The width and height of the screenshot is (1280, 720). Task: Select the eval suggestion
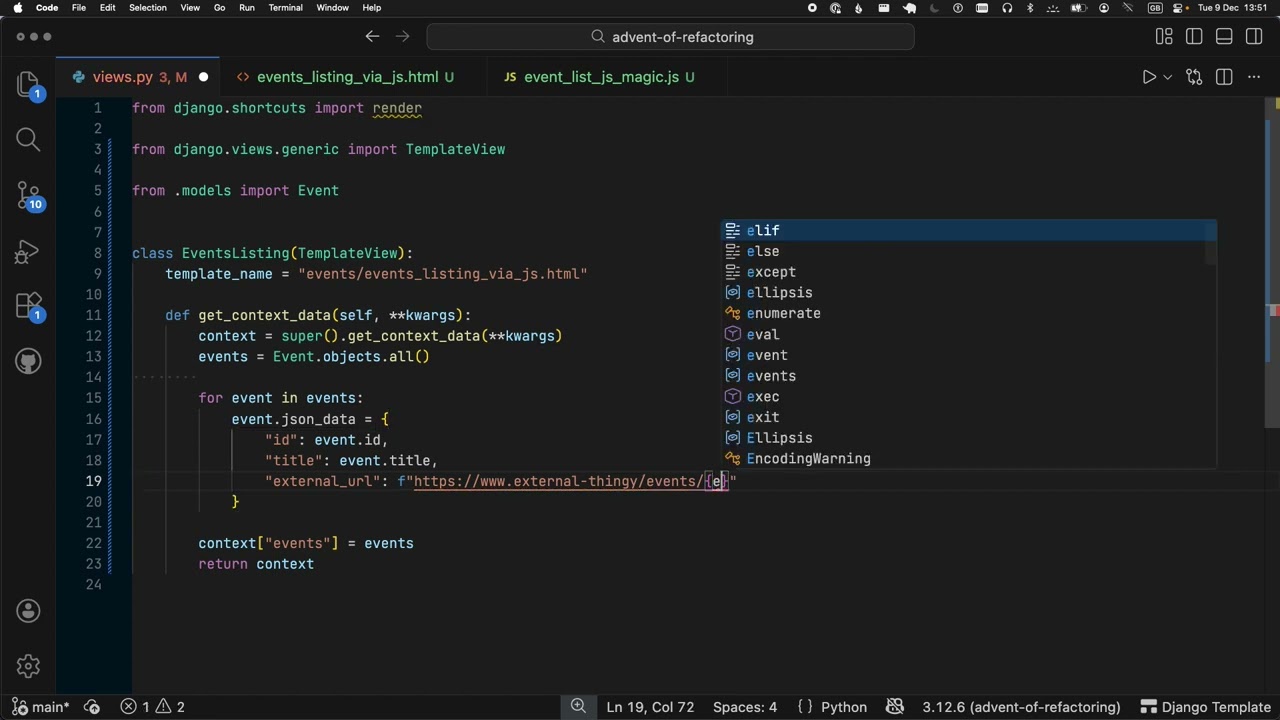point(969,334)
